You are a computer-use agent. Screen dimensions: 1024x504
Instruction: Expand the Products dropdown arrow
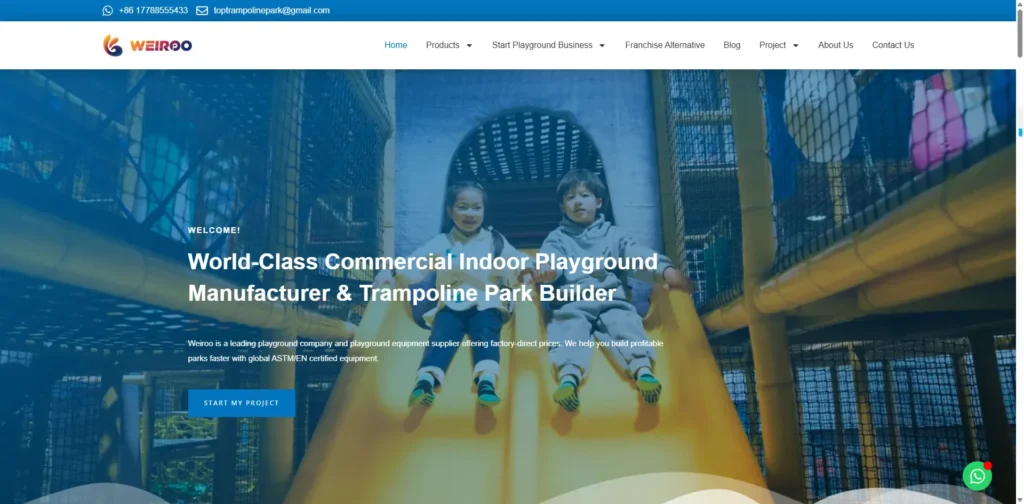[469, 45]
